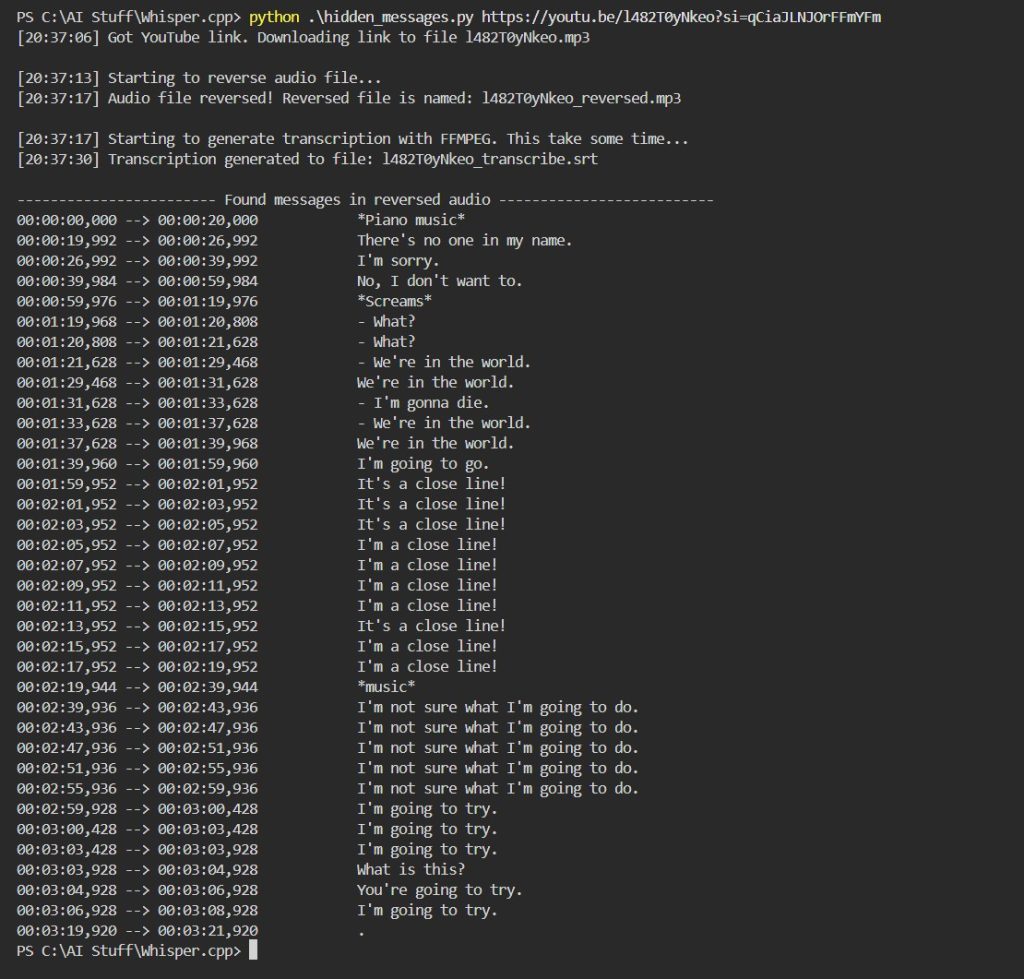The height and width of the screenshot is (979, 1024).
Task: Click the "You're going to try." line
Action: click(439, 890)
